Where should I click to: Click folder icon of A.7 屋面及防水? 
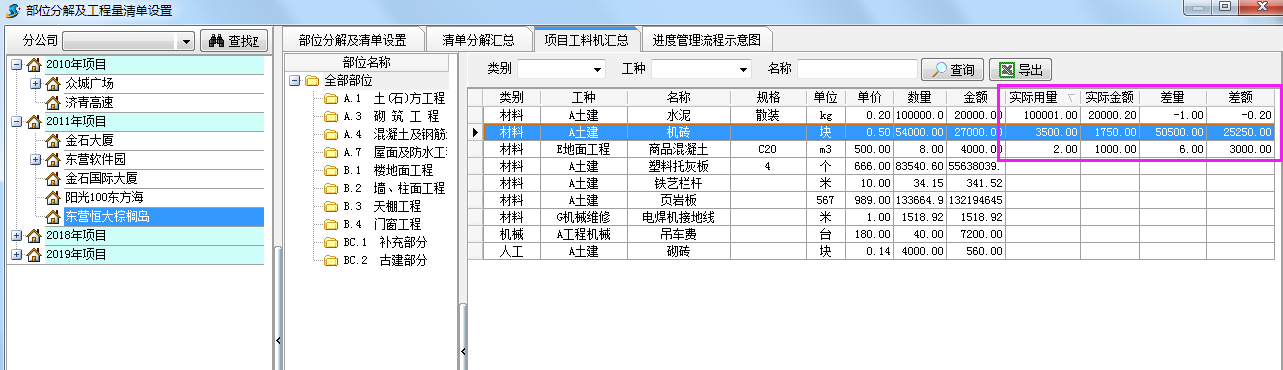[331, 152]
